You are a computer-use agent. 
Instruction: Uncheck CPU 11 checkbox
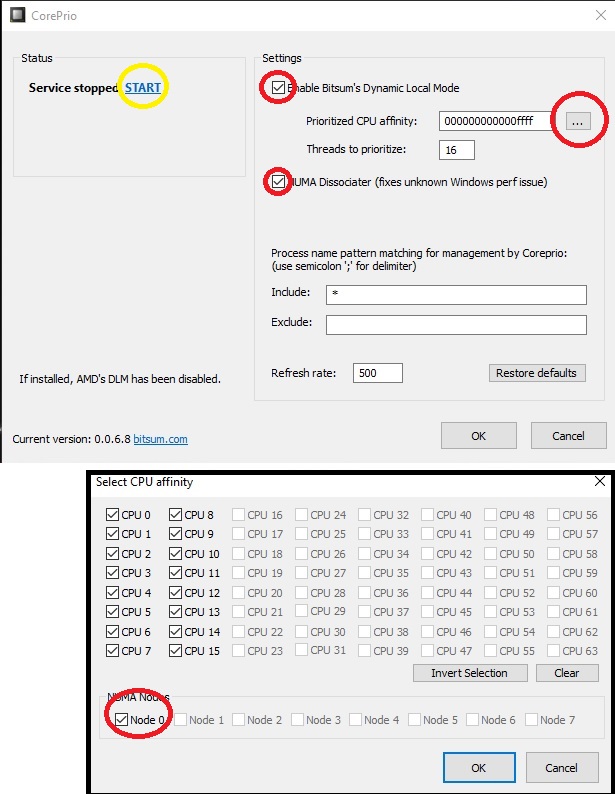[176, 573]
